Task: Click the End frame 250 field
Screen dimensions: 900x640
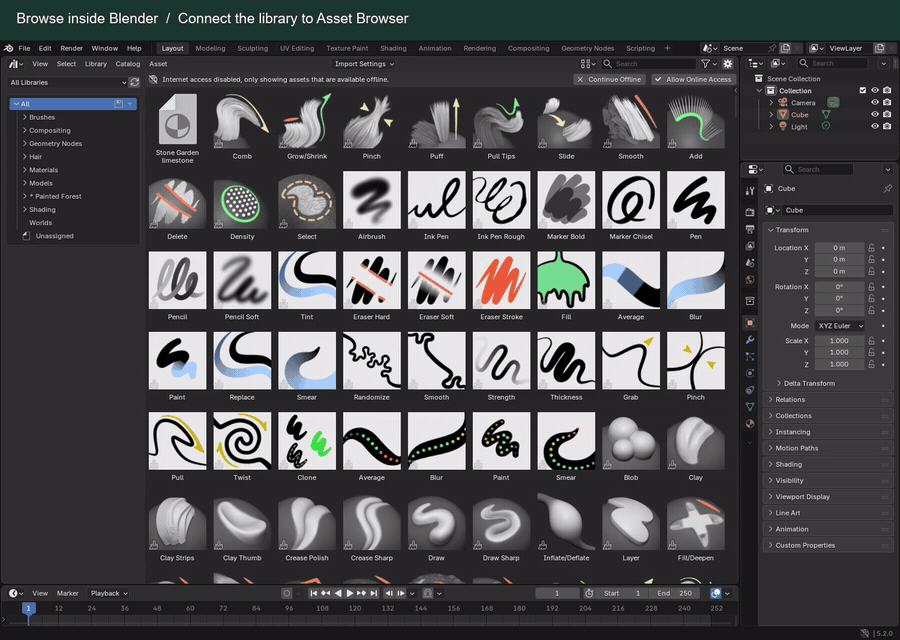Action: [x=675, y=594]
